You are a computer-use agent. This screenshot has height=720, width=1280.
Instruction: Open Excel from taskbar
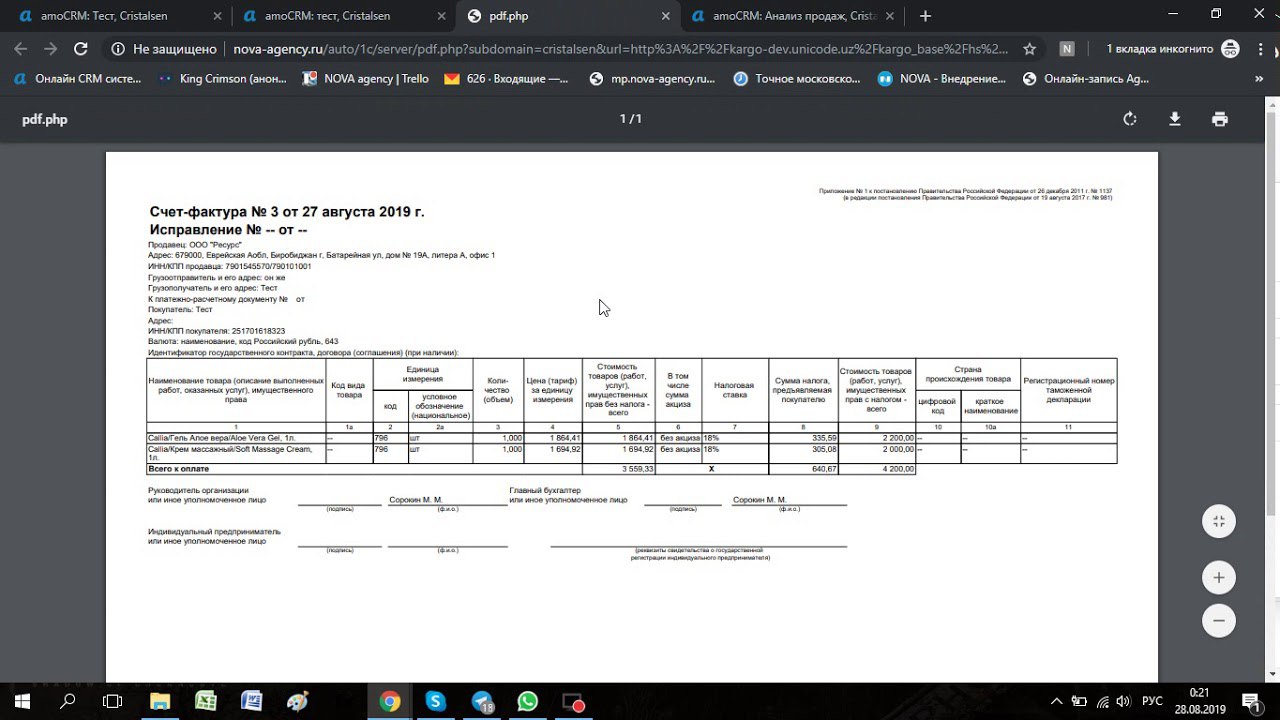(x=206, y=701)
